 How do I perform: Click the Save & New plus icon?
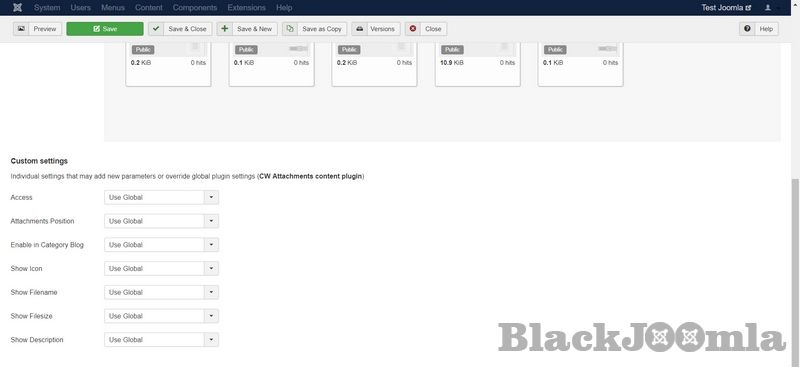click(224, 29)
